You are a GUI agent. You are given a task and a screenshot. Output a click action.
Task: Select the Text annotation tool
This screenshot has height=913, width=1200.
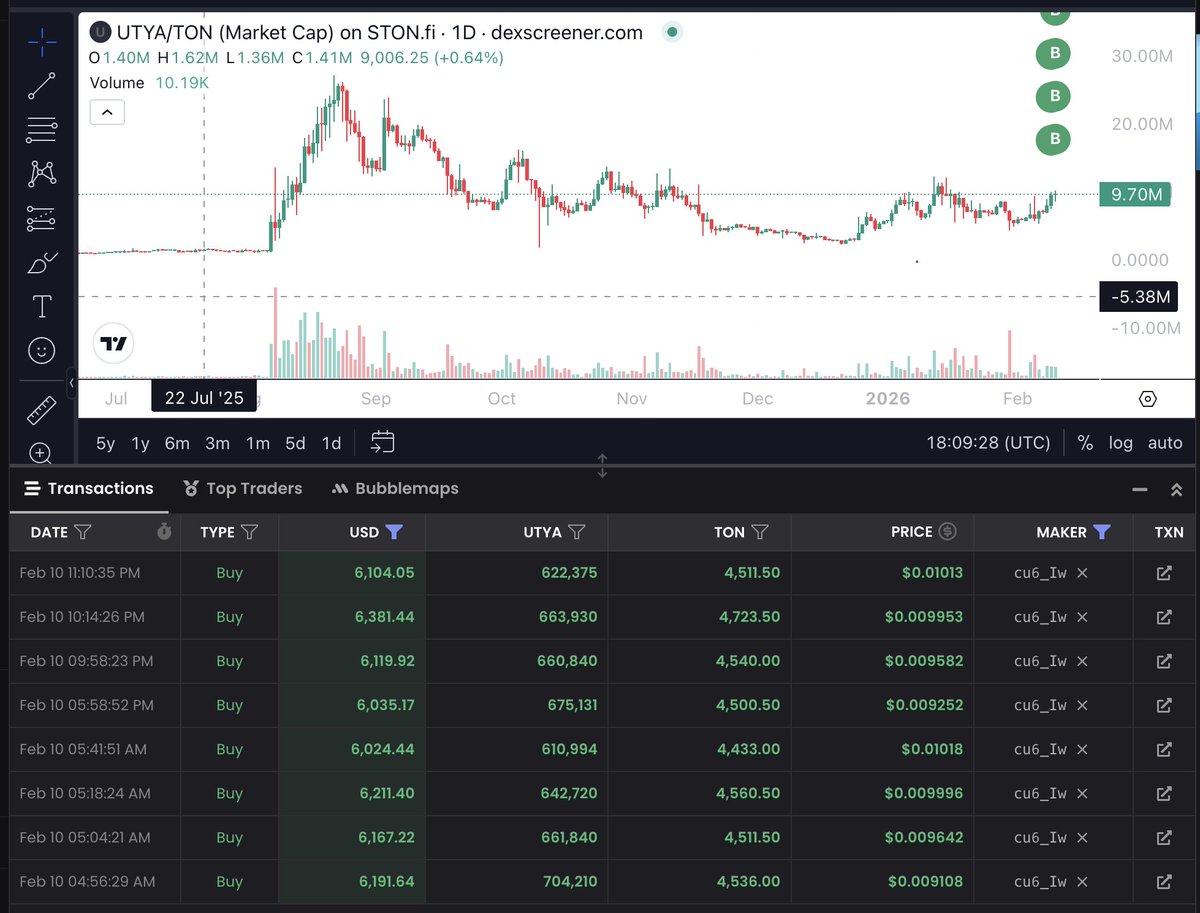tap(41, 306)
